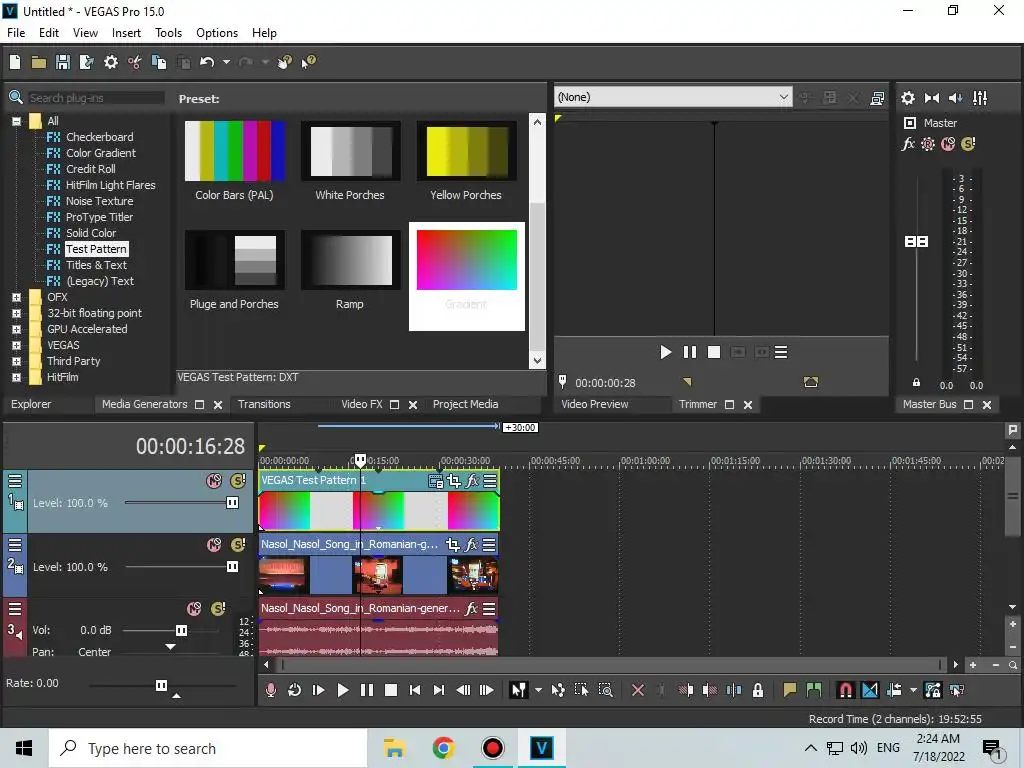Go to start of project

(415, 690)
